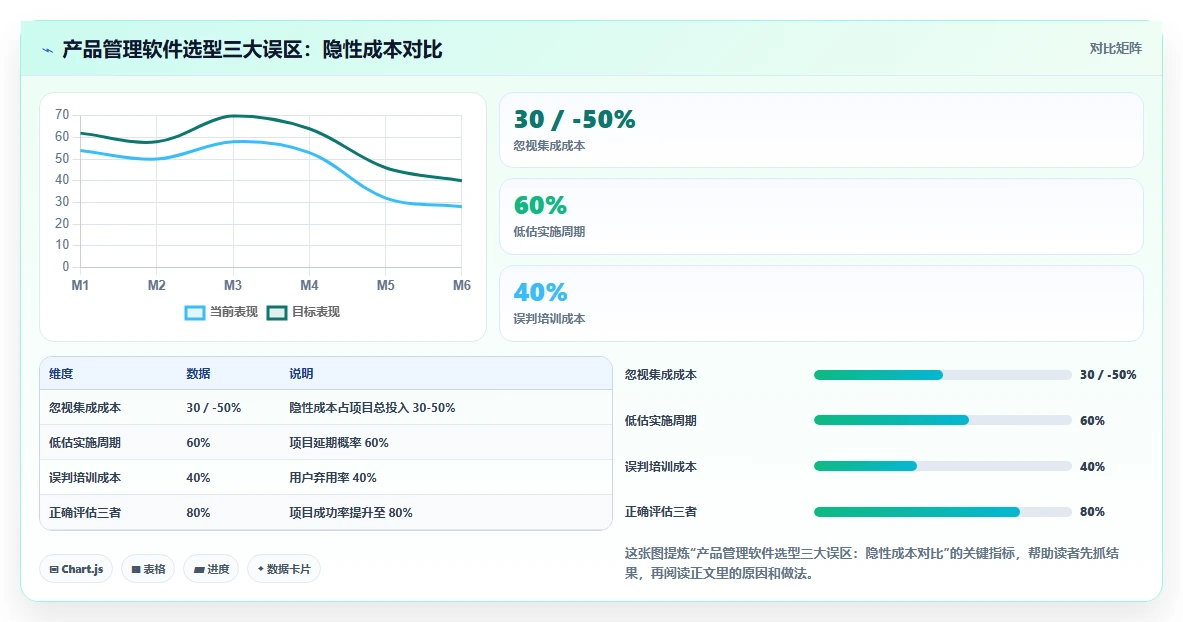Click the summary paragraph below progress bars
The height and width of the screenshot is (622, 1183).
[871, 563]
